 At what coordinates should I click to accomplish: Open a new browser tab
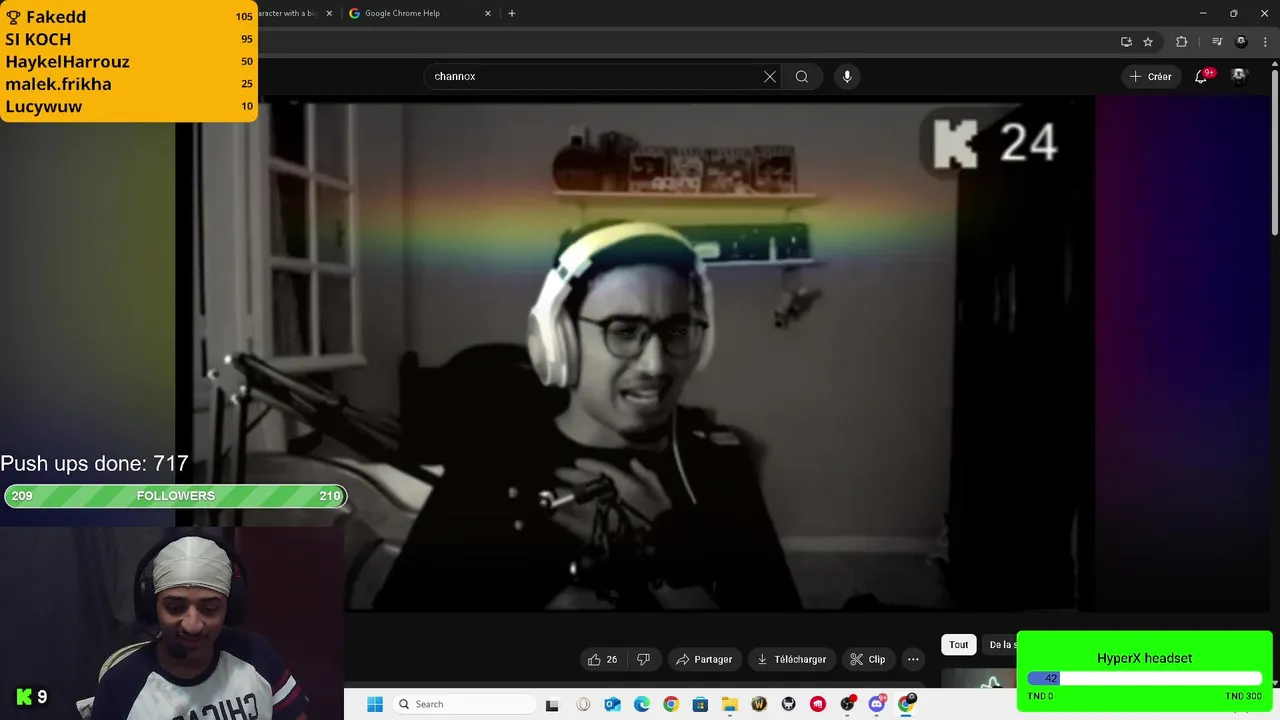(512, 13)
